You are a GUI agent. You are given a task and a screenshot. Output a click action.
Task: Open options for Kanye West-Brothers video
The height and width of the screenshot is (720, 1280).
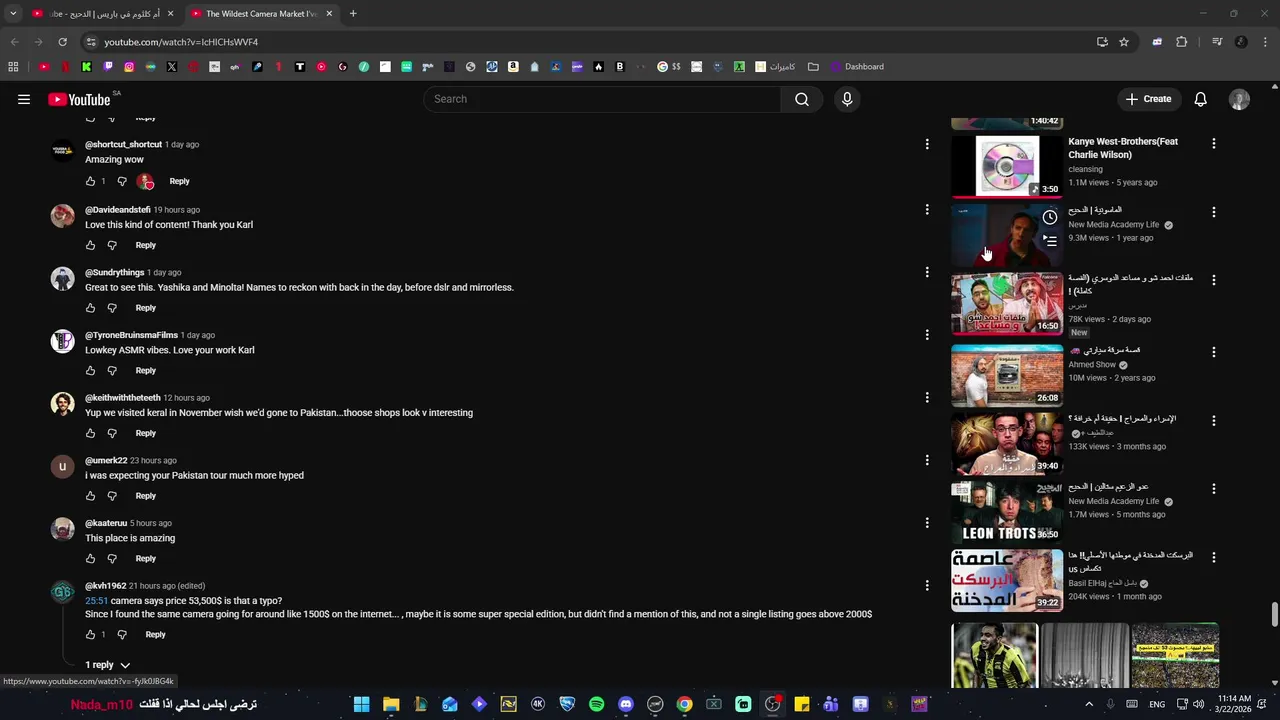1214,144
